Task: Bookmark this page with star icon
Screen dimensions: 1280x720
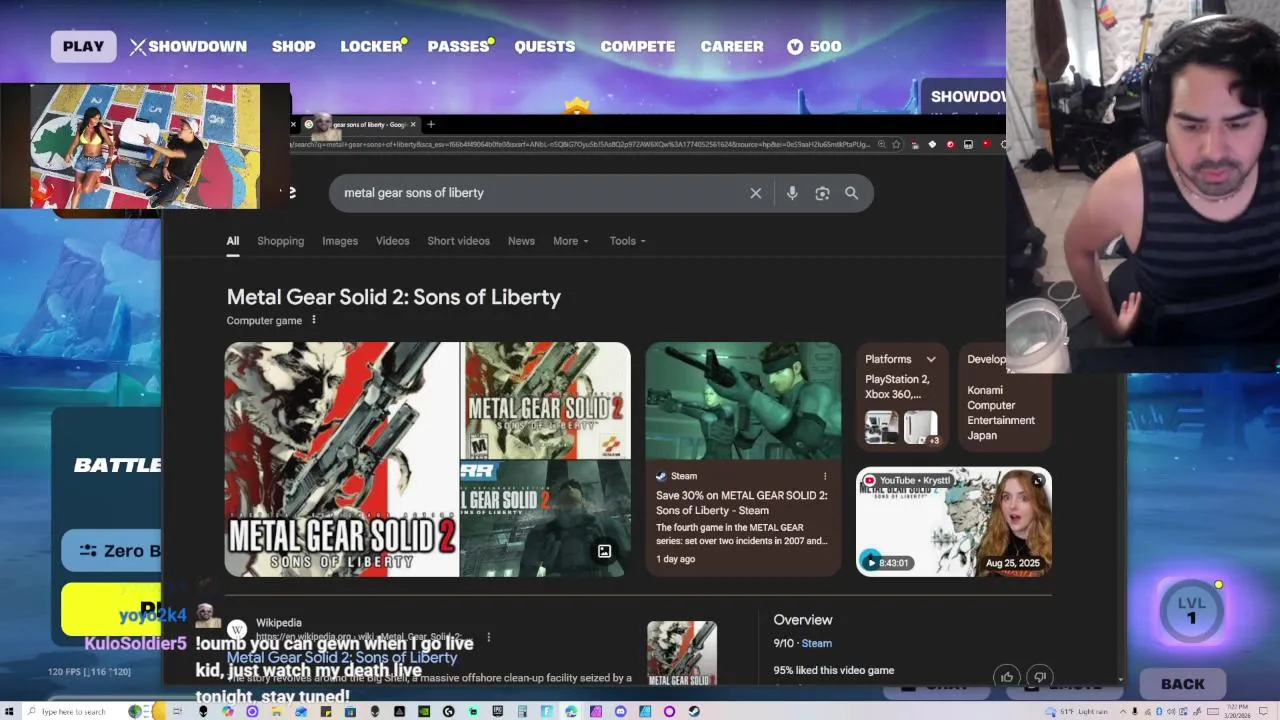Action: [896, 144]
